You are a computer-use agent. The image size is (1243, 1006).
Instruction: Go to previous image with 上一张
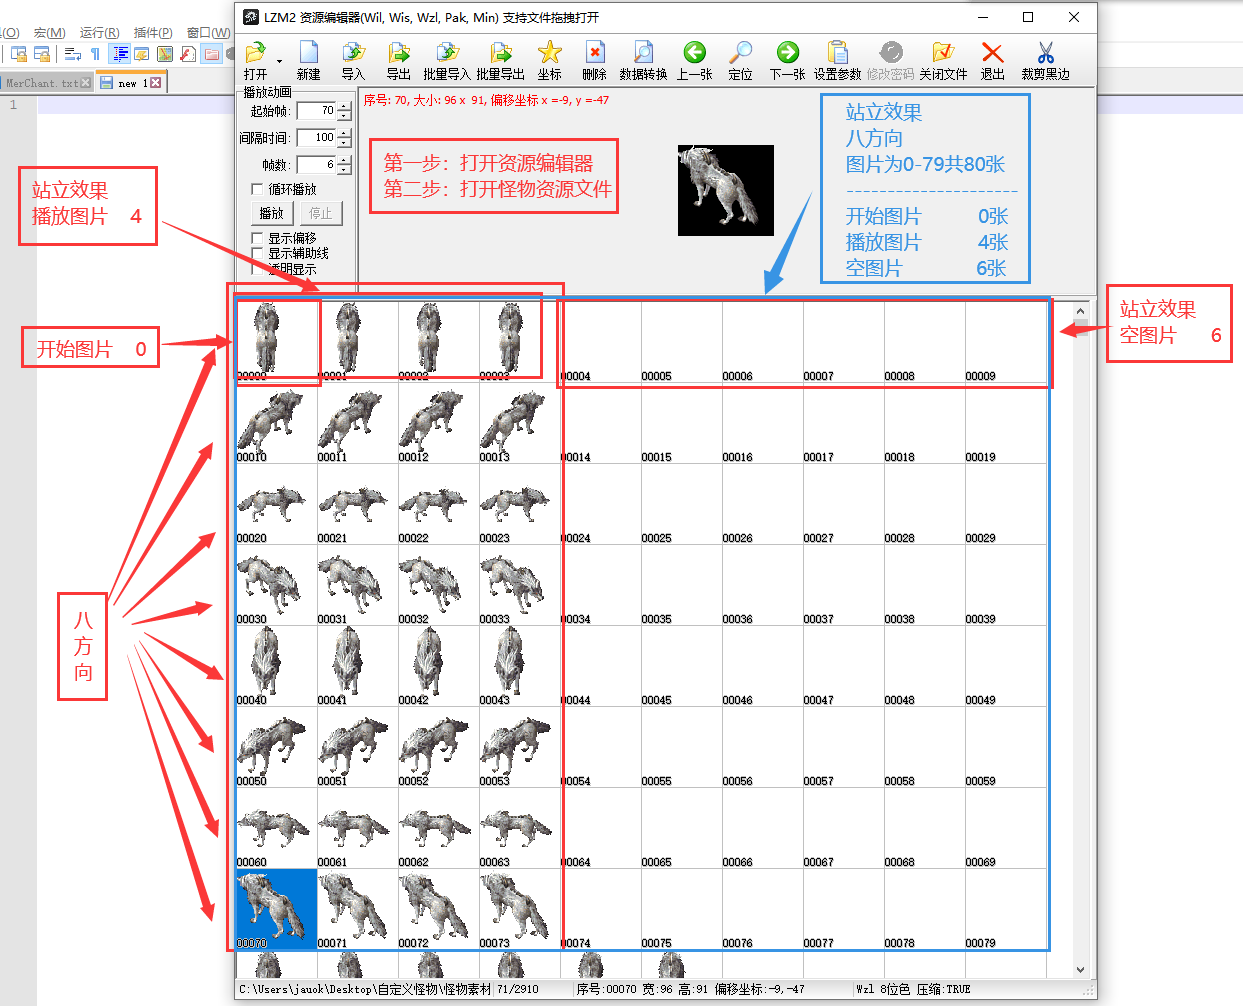pyautogui.click(x=694, y=53)
